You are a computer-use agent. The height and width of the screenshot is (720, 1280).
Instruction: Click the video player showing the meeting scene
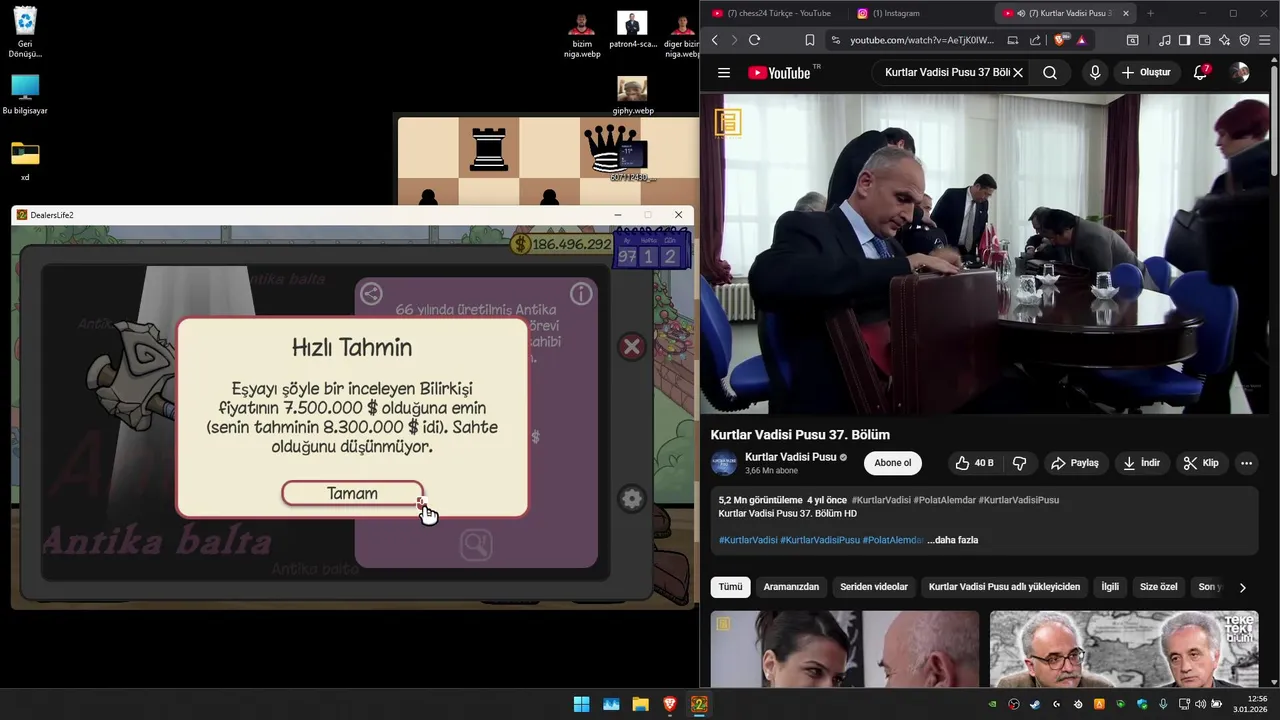(984, 253)
